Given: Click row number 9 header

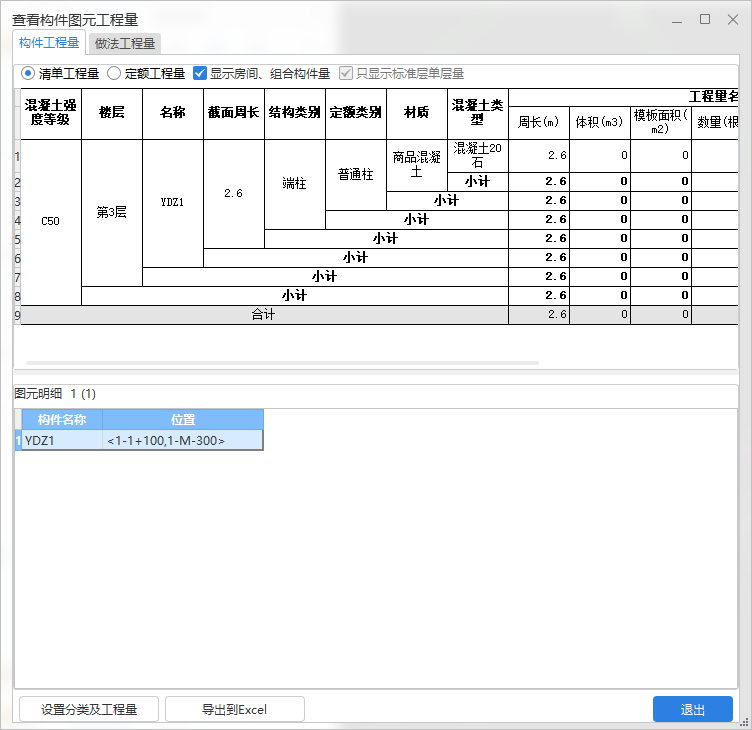Looking at the screenshot, I should coord(17,315).
